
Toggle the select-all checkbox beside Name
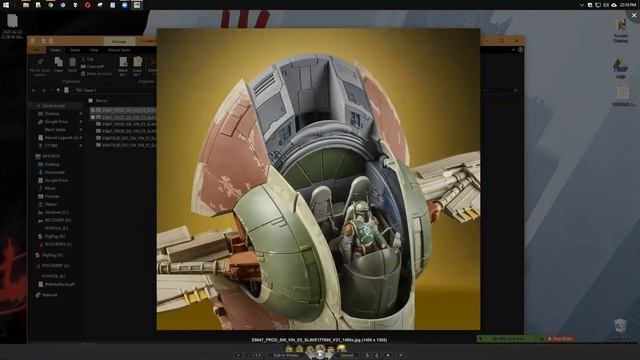pos(91,100)
